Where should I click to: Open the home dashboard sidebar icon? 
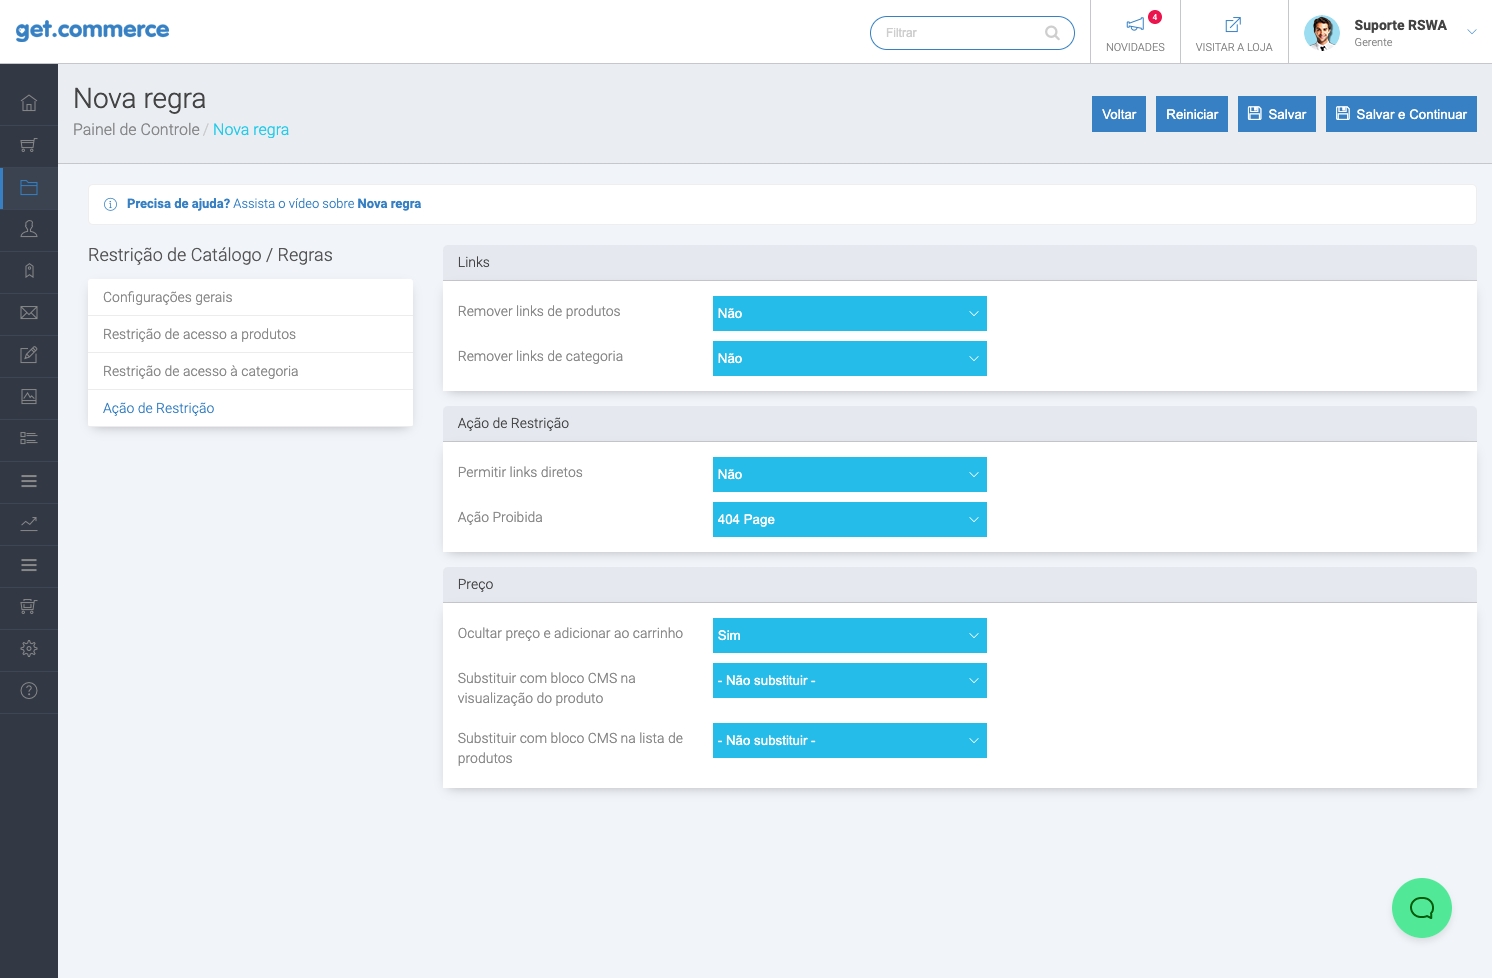pyautogui.click(x=29, y=103)
